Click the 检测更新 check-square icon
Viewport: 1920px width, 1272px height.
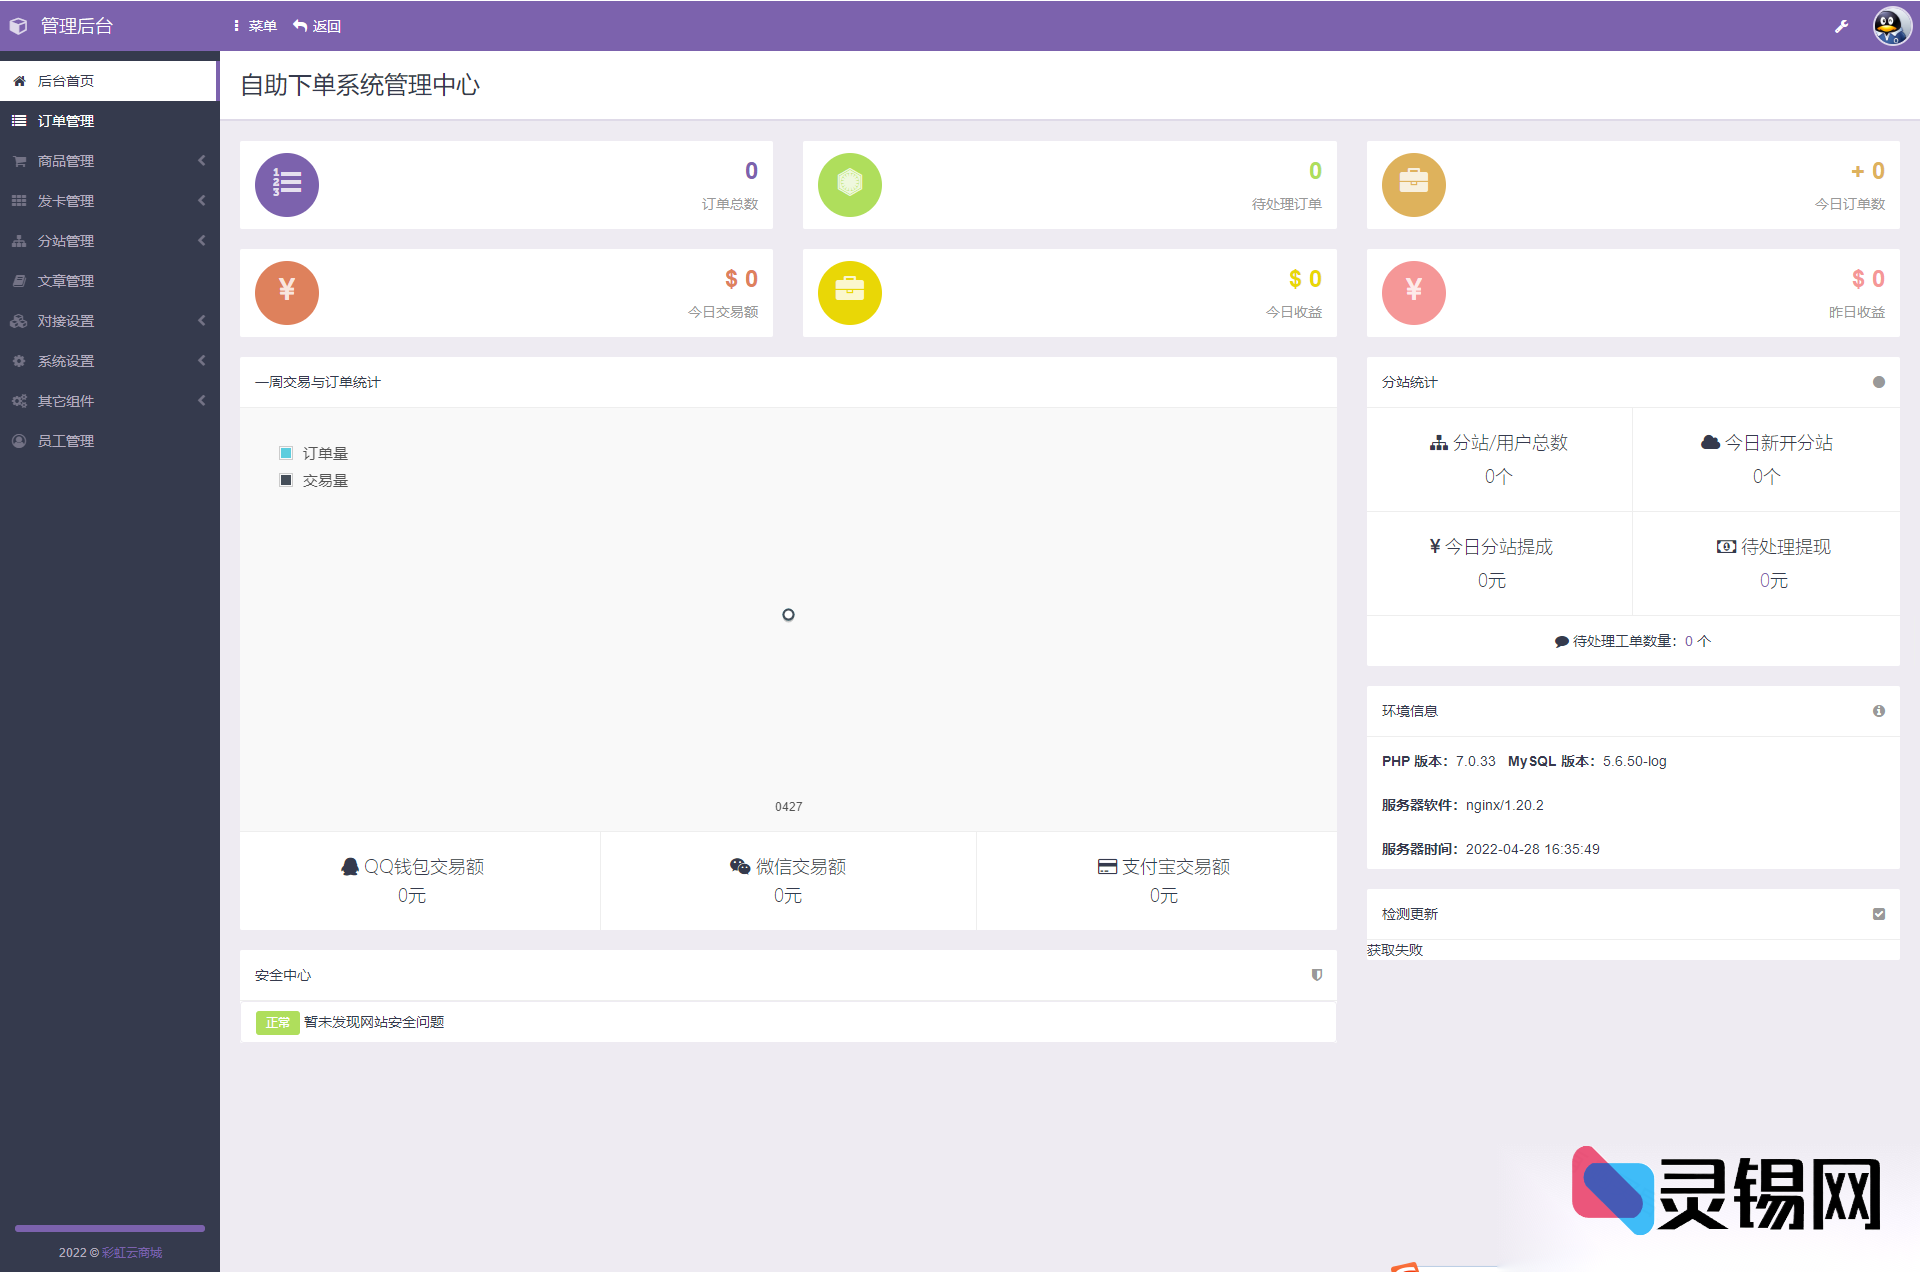coord(1879,914)
